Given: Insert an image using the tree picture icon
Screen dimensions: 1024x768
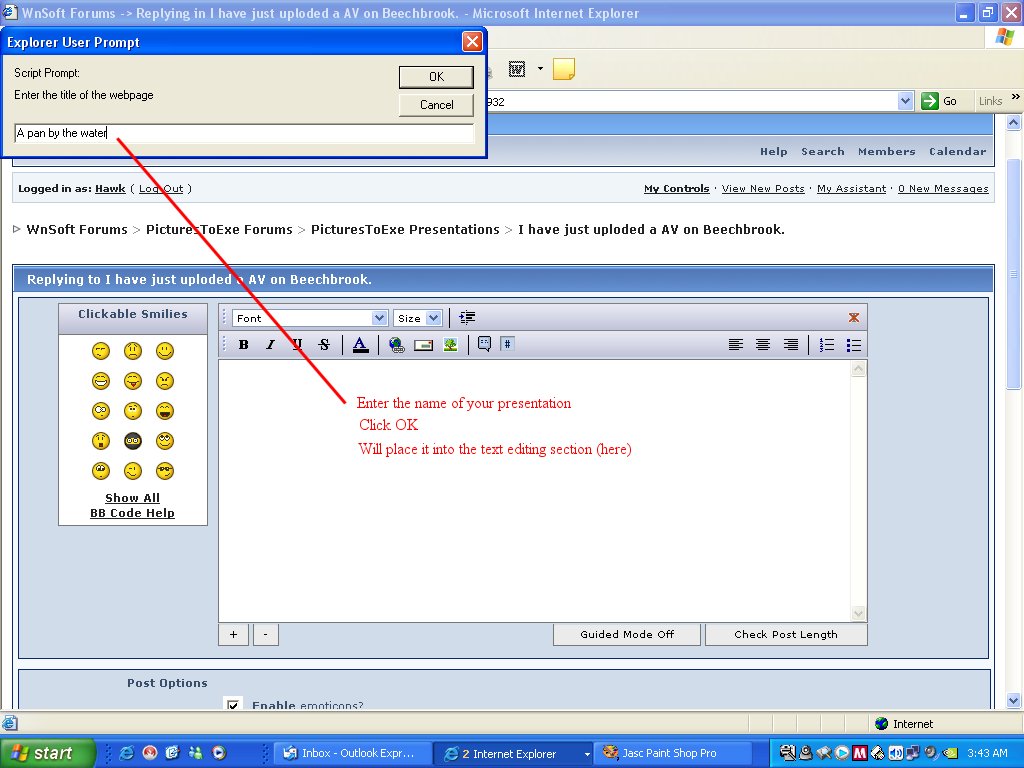Looking at the screenshot, I should 451,345.
